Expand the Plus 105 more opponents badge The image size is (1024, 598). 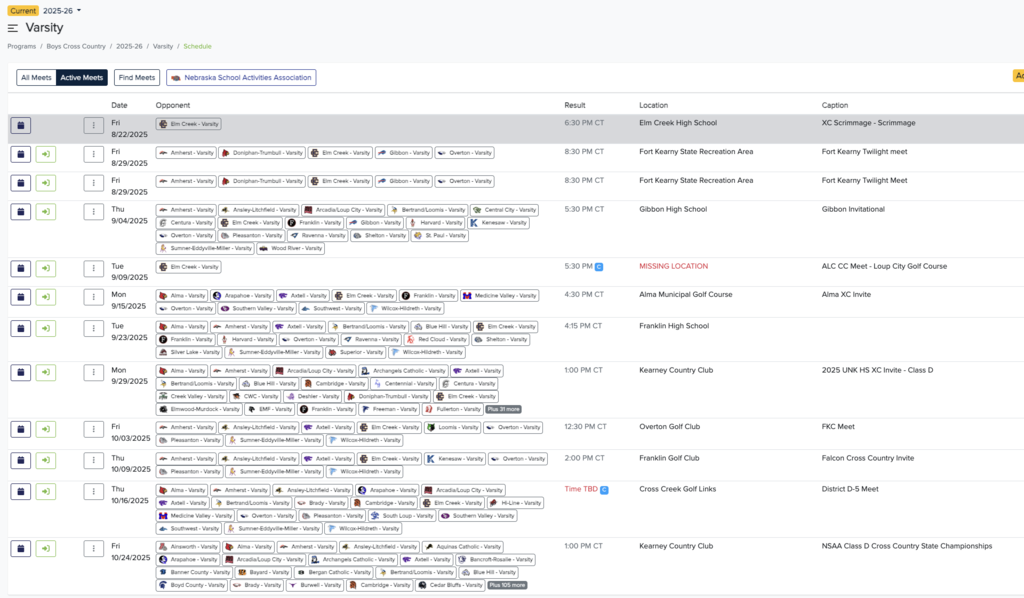507,585
